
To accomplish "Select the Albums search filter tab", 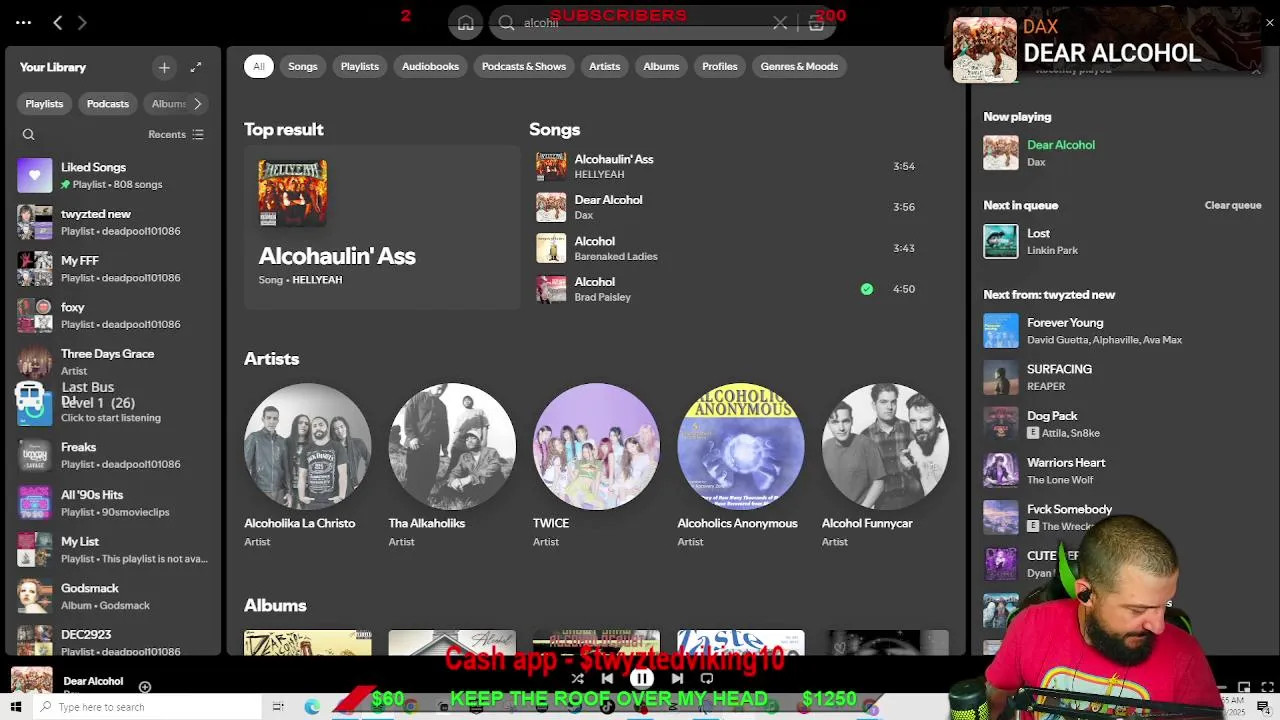I will (x=661, y=66).
